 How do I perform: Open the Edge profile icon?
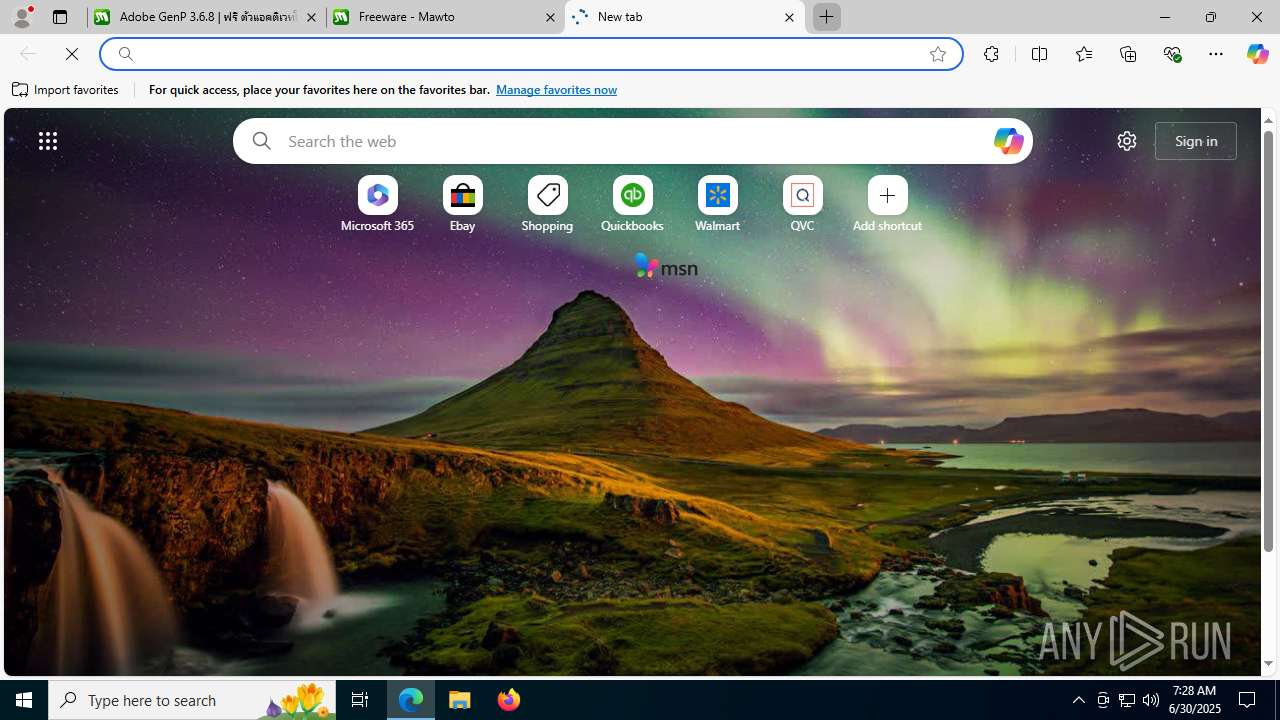click(22, 17)
